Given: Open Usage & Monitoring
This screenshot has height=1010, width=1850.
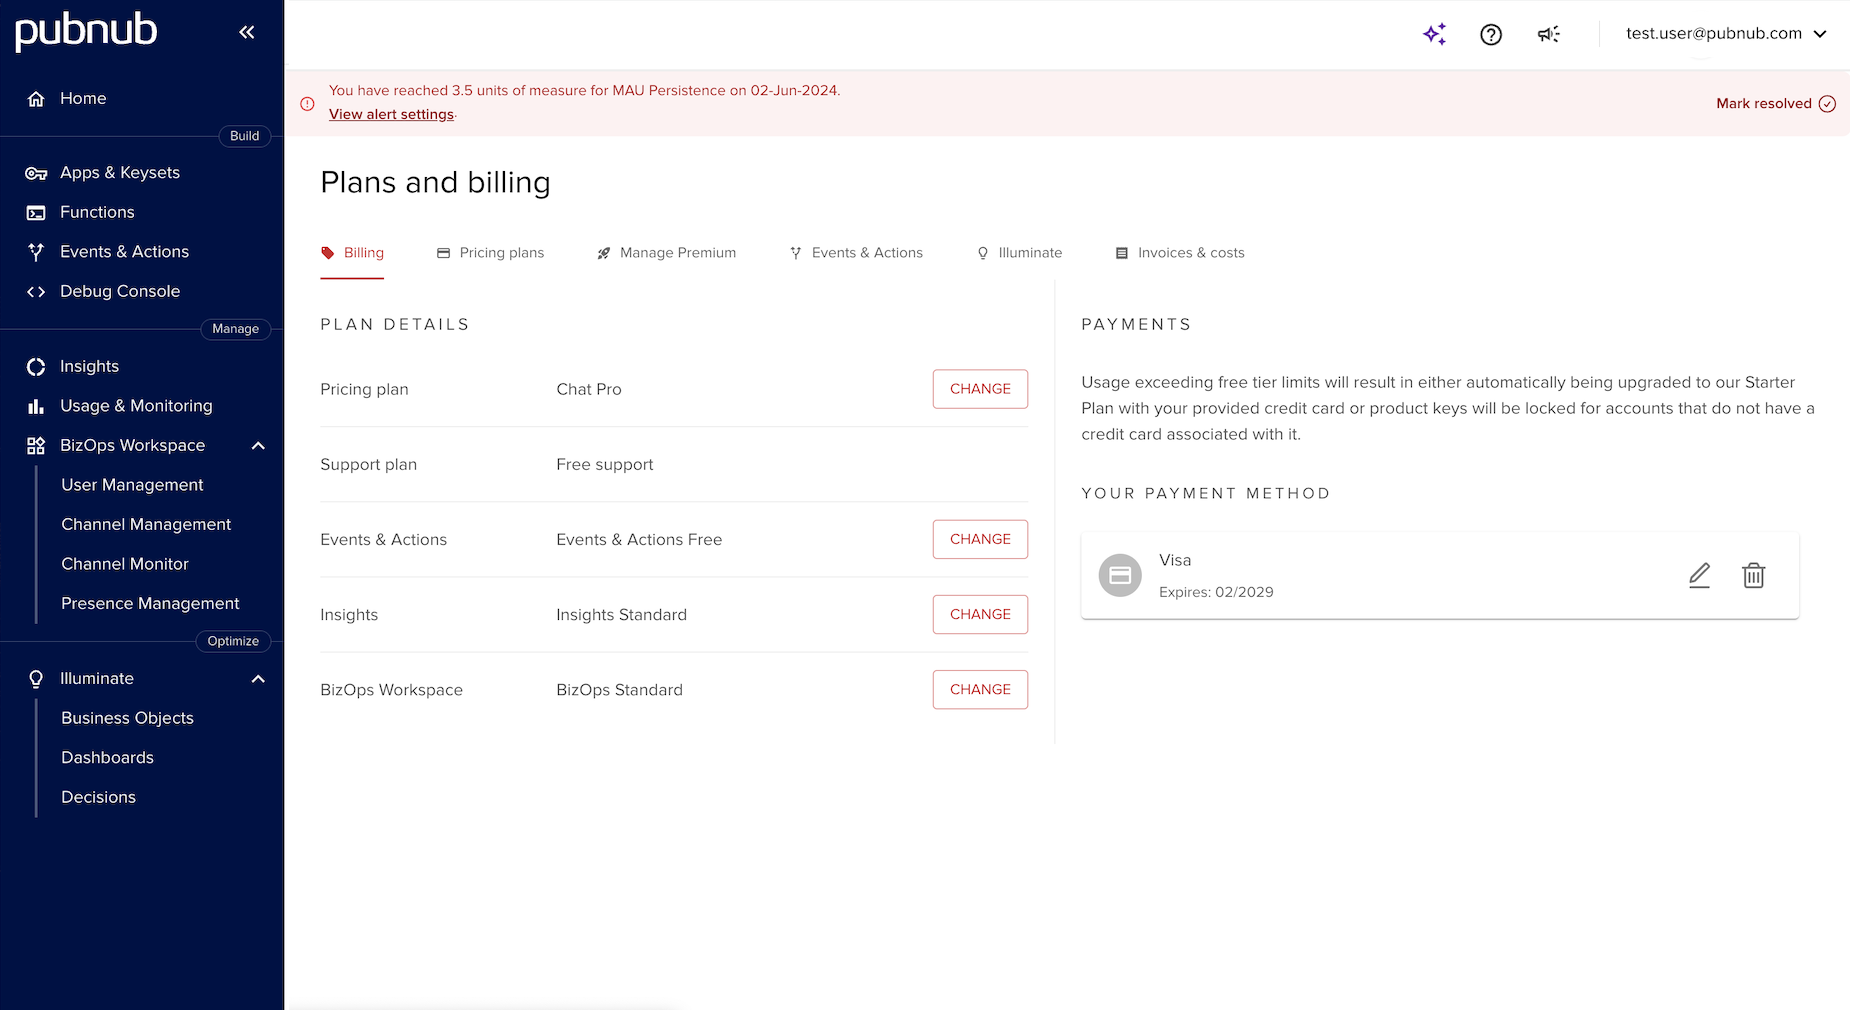Looking at the screenshot, I should (x=135, y=406).
